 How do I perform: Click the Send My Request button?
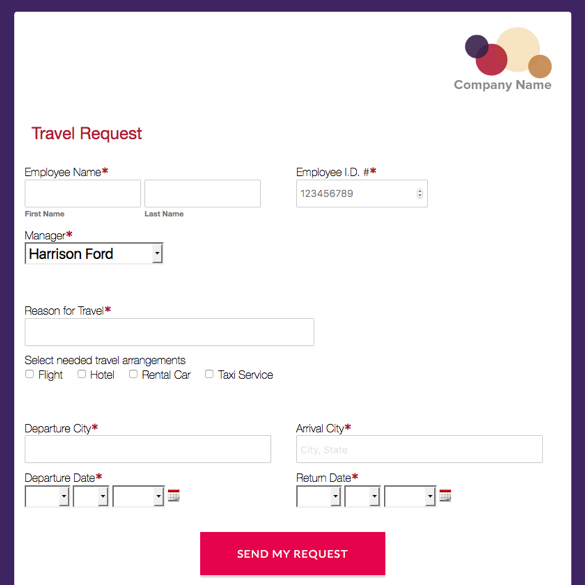(x=292, y=553)
